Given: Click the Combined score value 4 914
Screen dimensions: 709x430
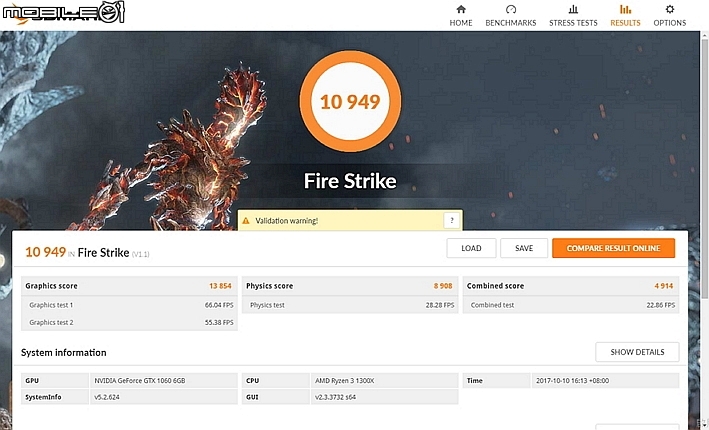Looking at the screenshot, I should coord(664,286).
